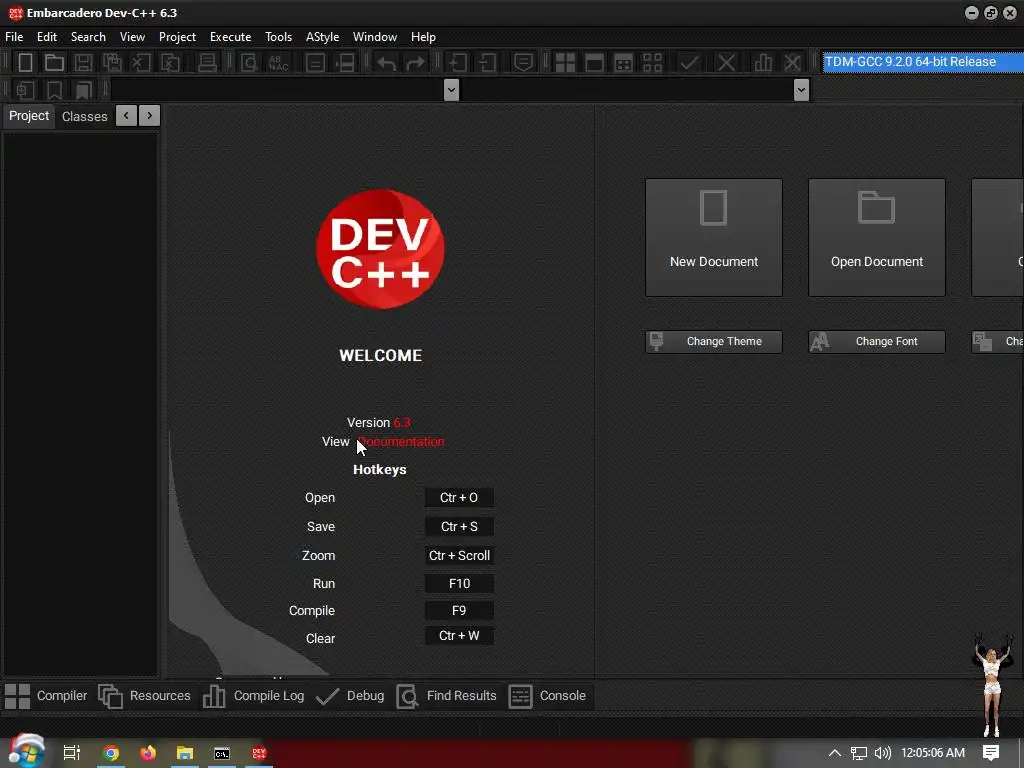1024x768 pixels.
Task: Open the Execute menu
Action: [x=231, y=37]
